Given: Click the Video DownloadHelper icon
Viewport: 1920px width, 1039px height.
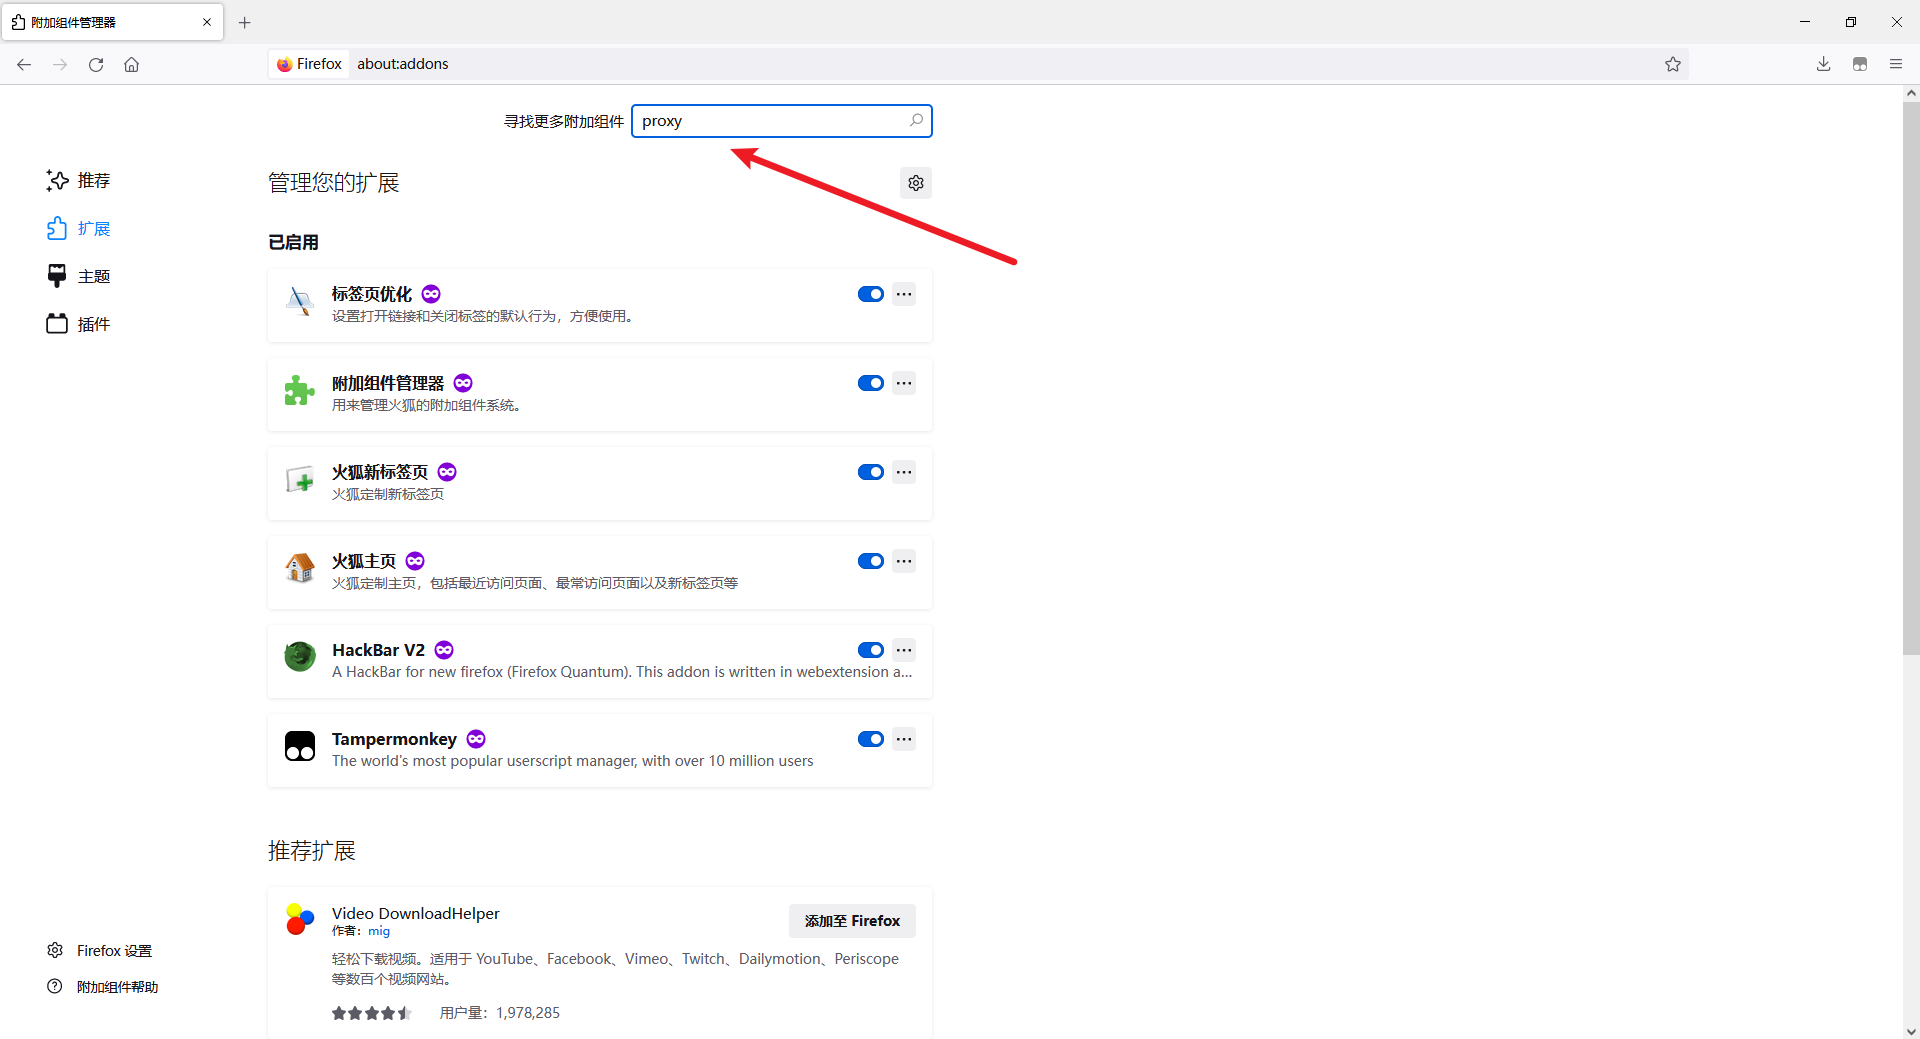Looking at the screenshot, I should click(x=300, y=919).
